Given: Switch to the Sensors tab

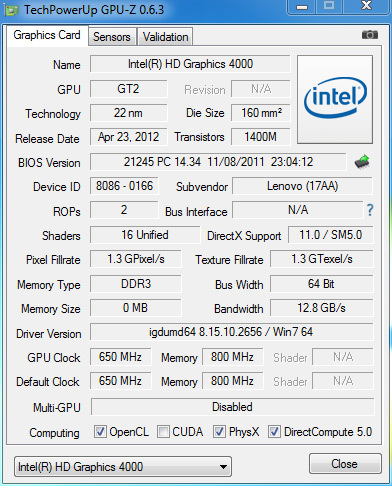Looking at the screenshot, I should pos(112,37).
